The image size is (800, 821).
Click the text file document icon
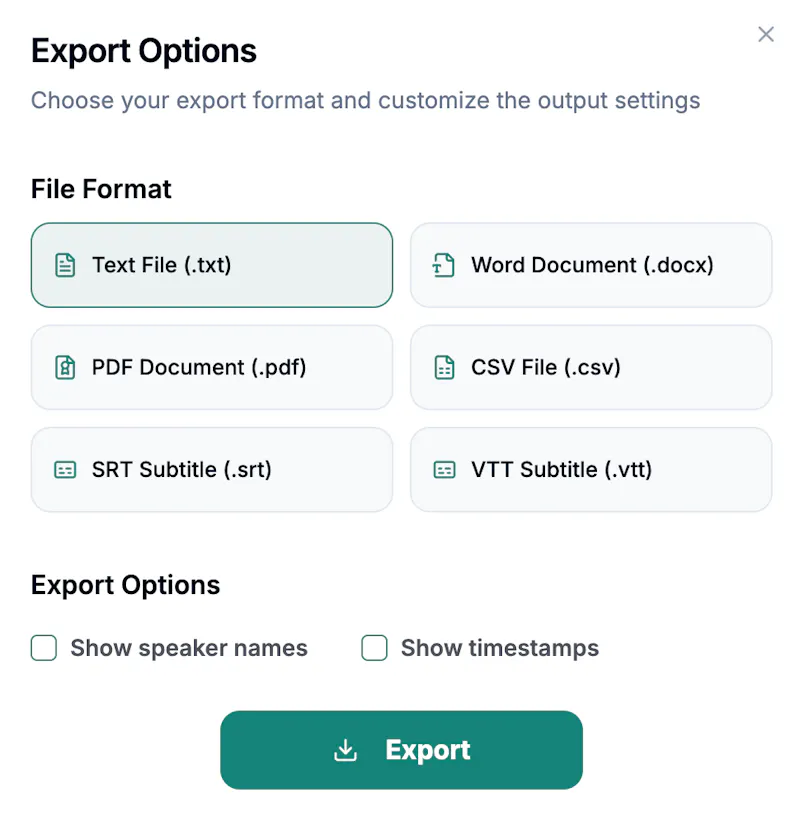[x=65, y=265]
